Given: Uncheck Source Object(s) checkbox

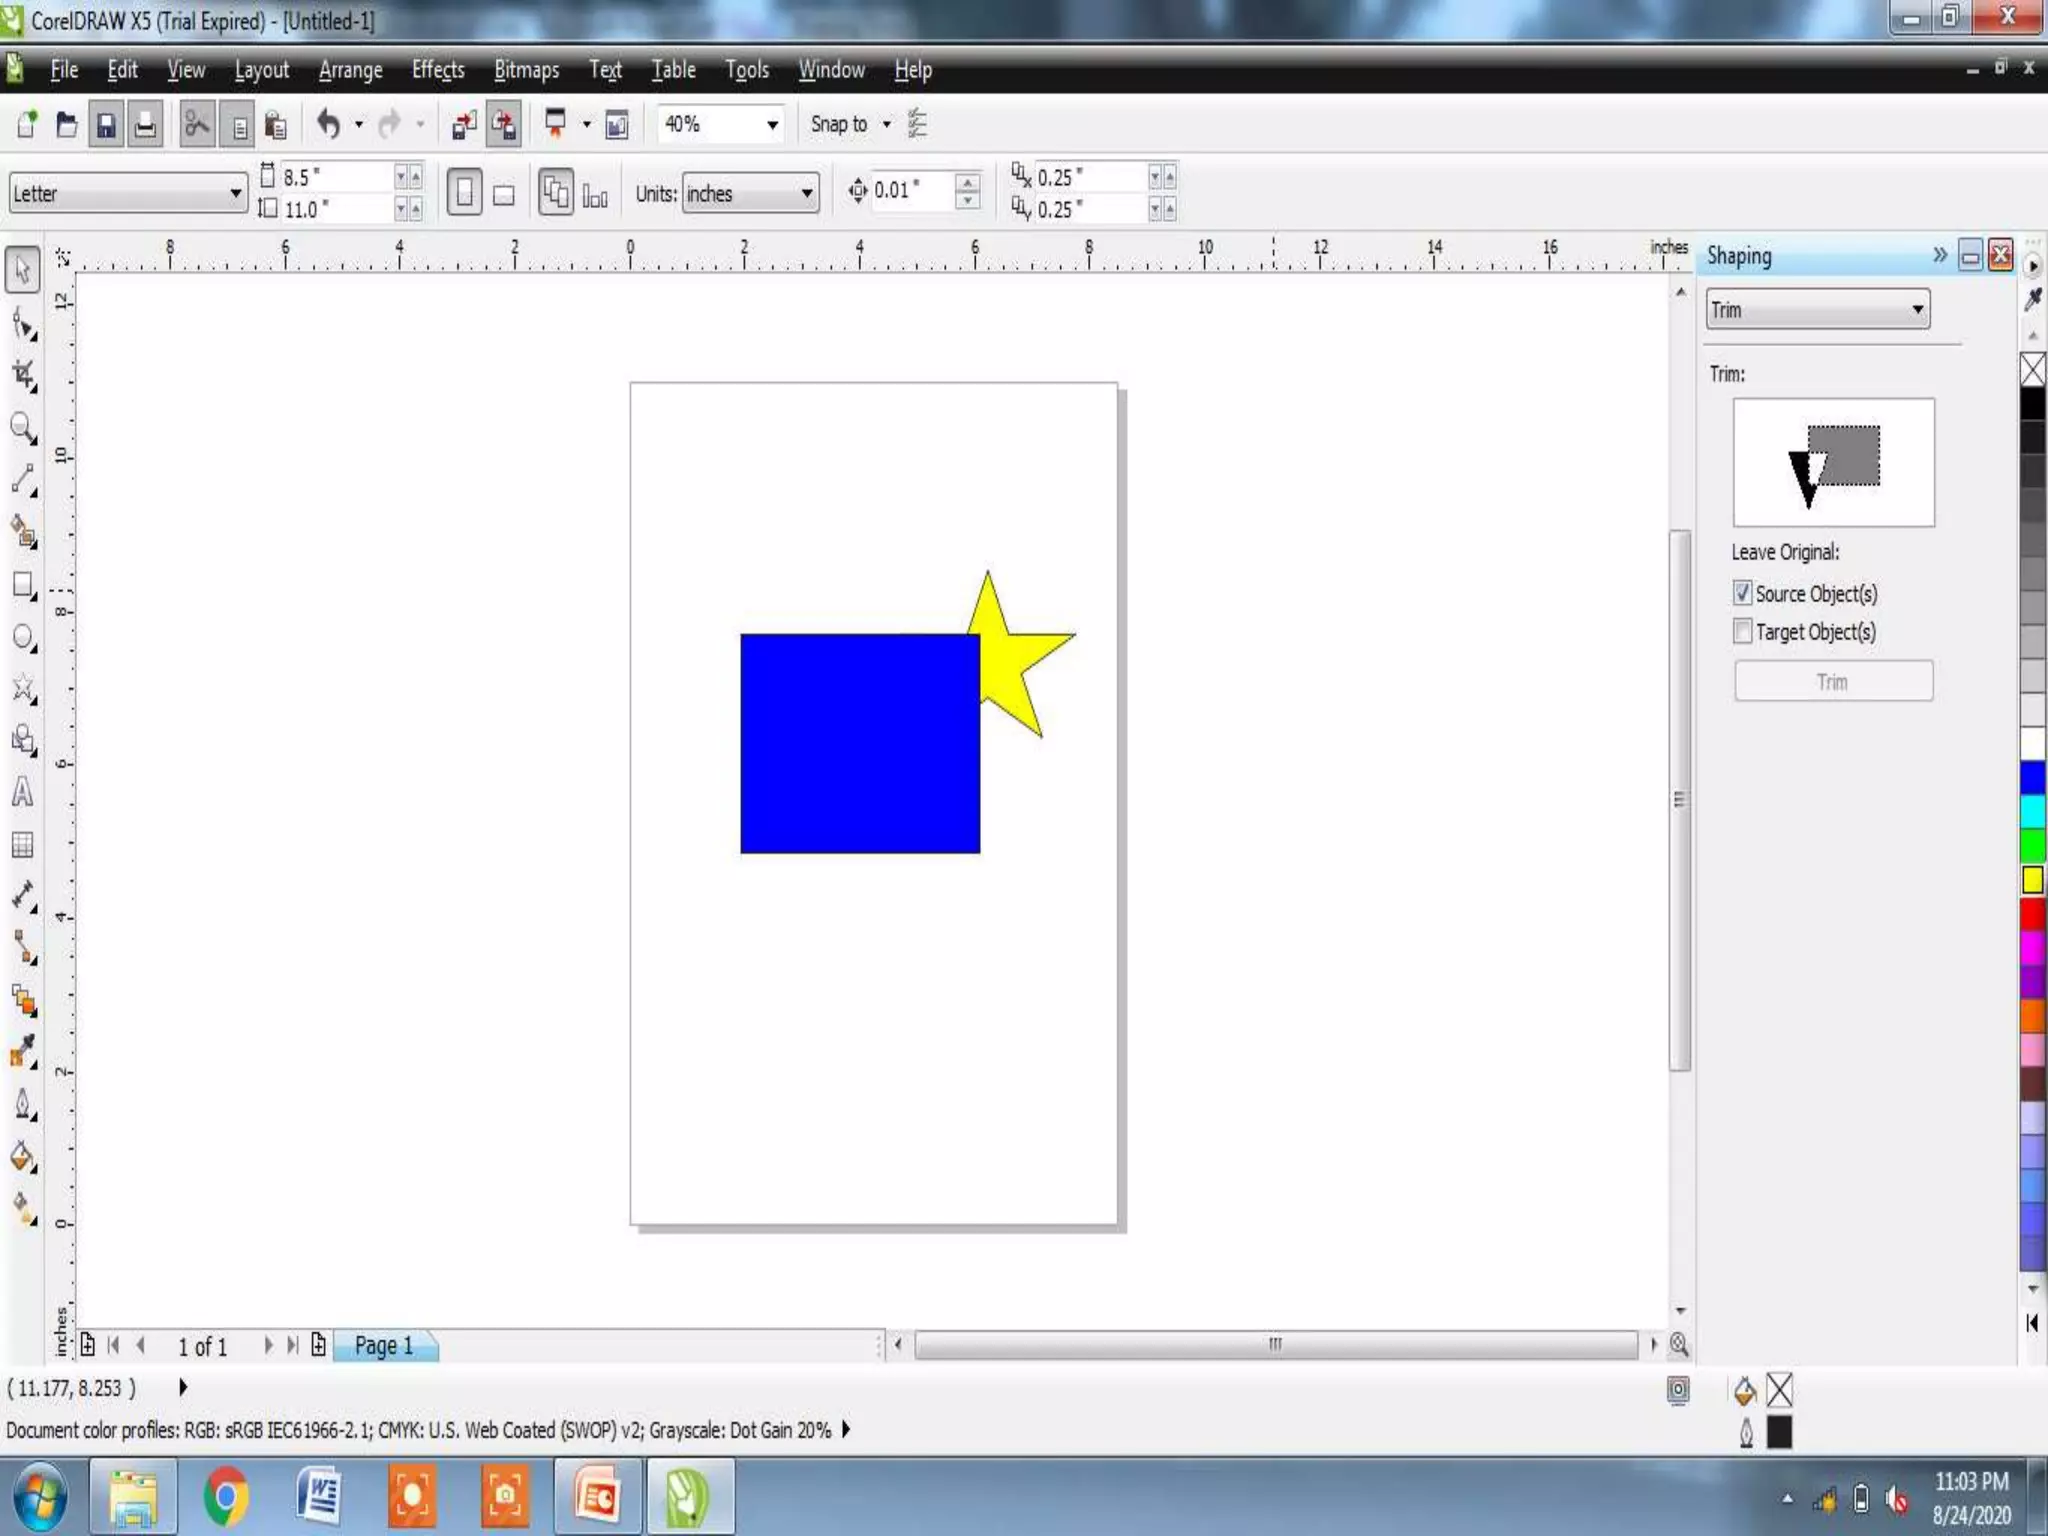Looking at the screenshot, I should [1742, 593].
